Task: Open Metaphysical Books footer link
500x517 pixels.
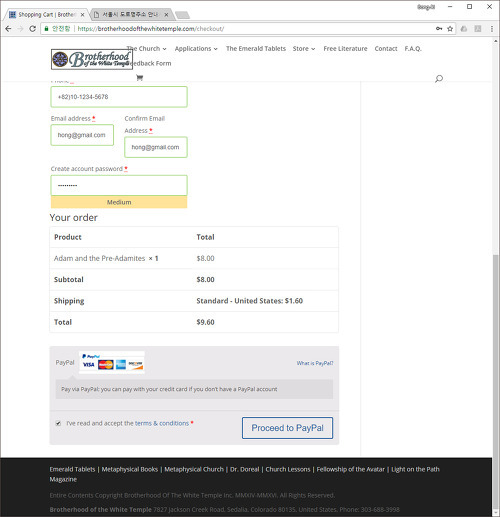Action: (x=130, y=469)
